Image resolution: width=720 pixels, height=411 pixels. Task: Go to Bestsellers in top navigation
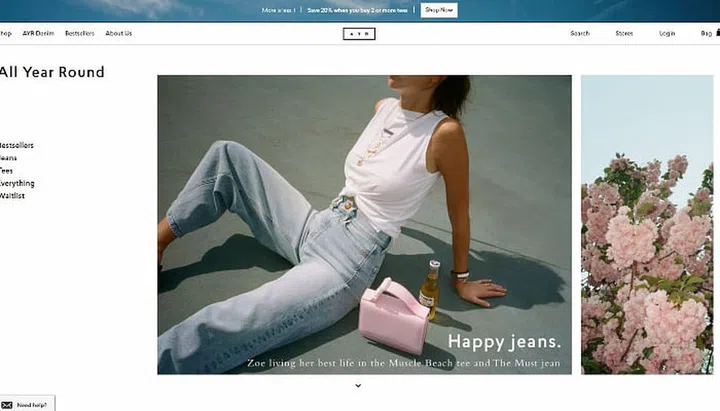click(x=79, y=33)
